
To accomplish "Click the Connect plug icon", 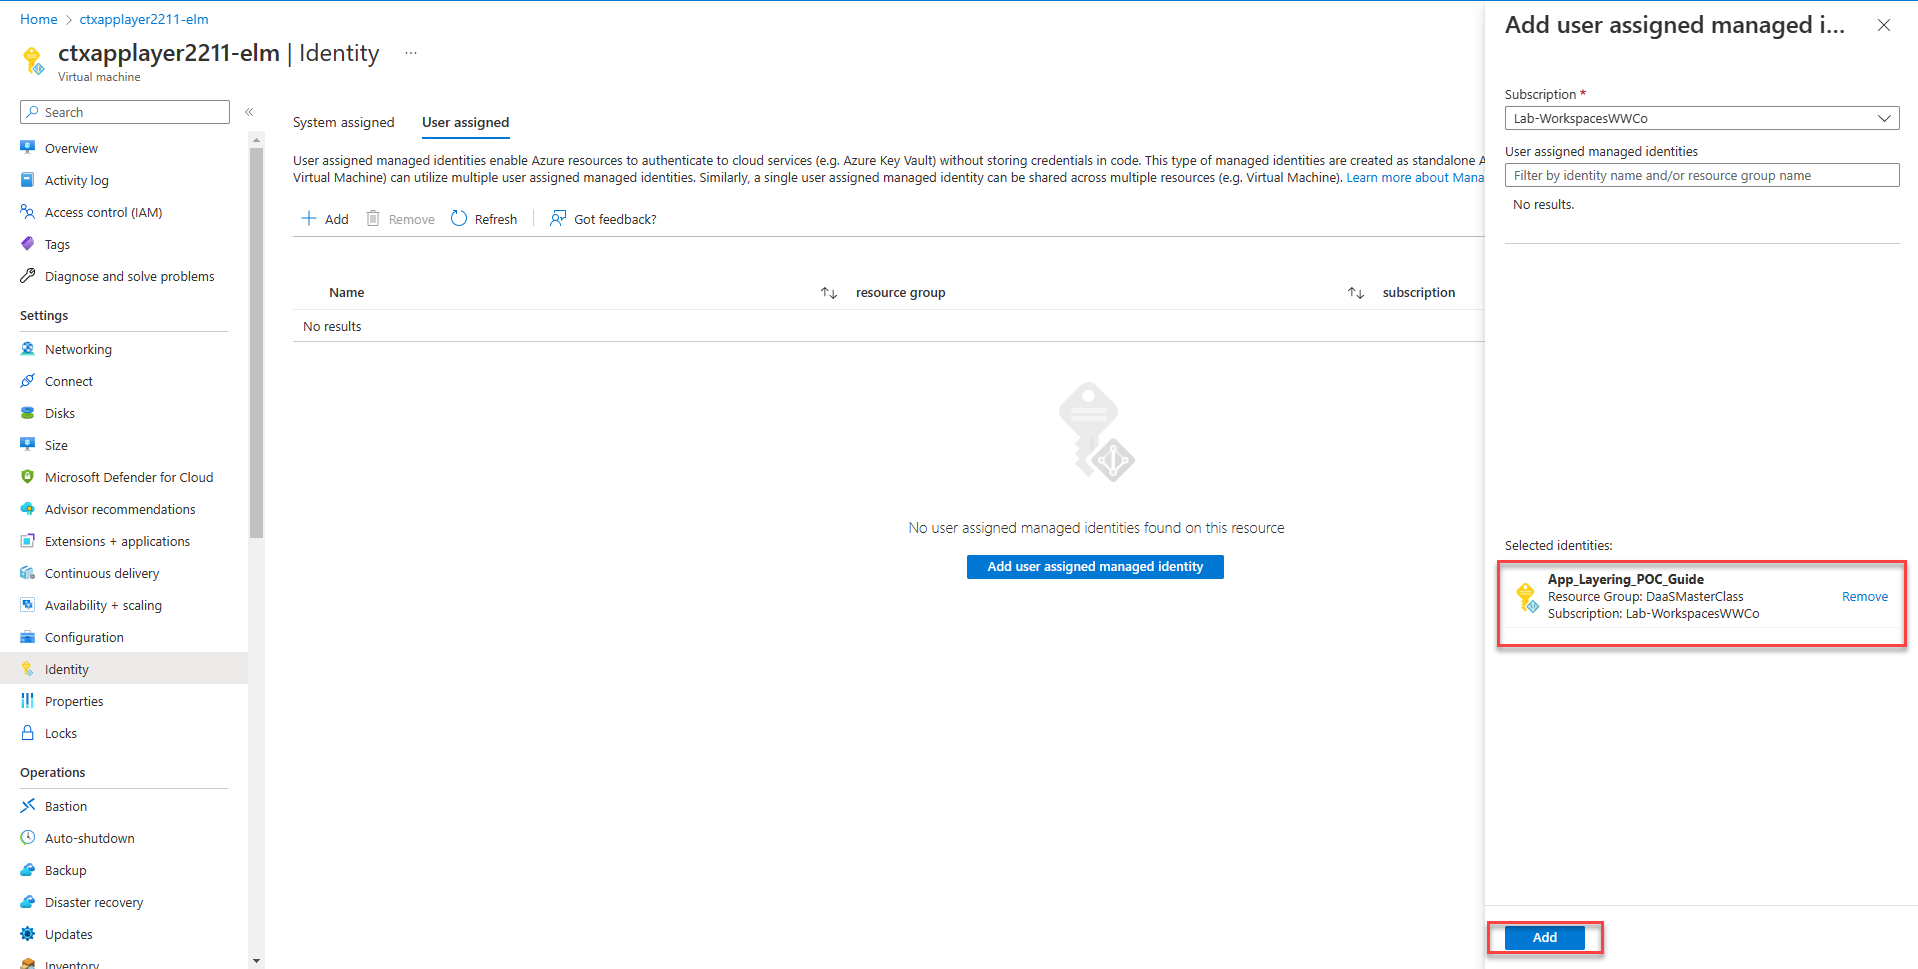I will coord(28,381).
